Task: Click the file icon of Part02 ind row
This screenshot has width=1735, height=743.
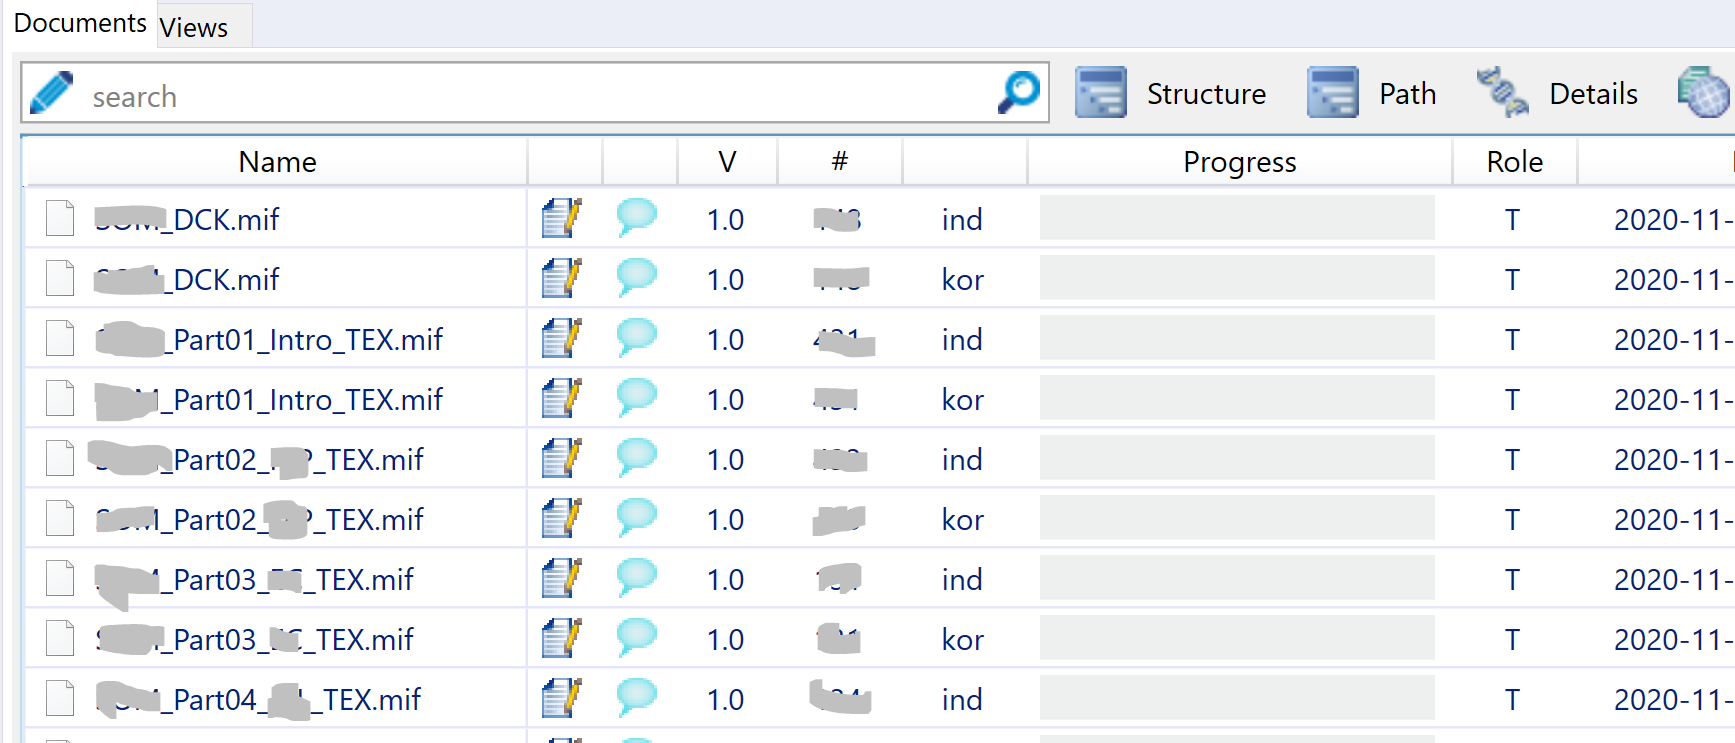Action: pyautogui.click(x=60, y=459)
